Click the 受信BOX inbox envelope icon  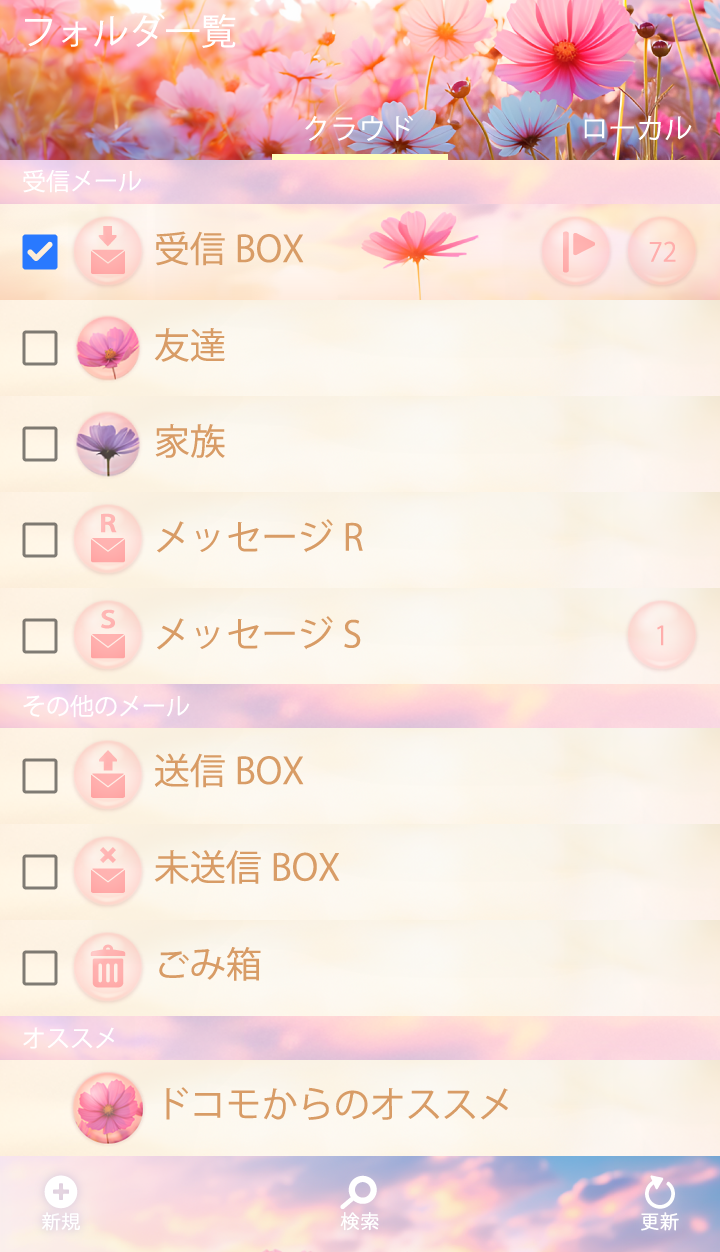108,252
